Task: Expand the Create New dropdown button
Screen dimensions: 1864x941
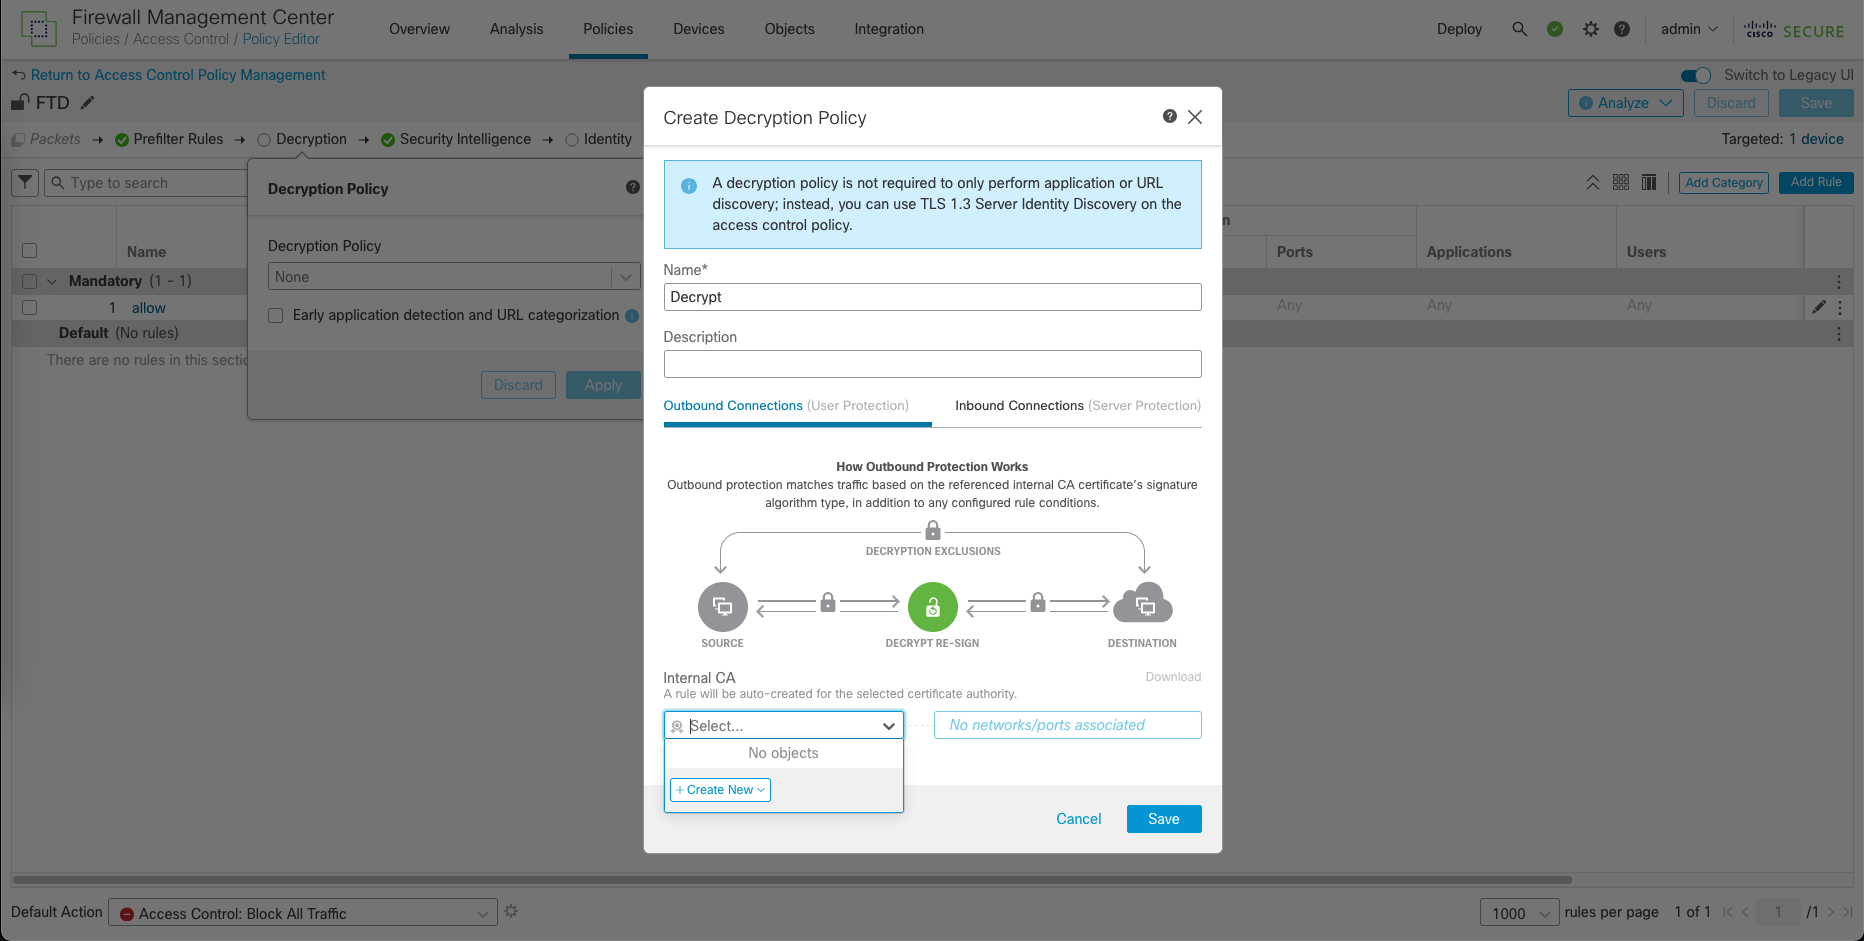Action: click(720, 790)
